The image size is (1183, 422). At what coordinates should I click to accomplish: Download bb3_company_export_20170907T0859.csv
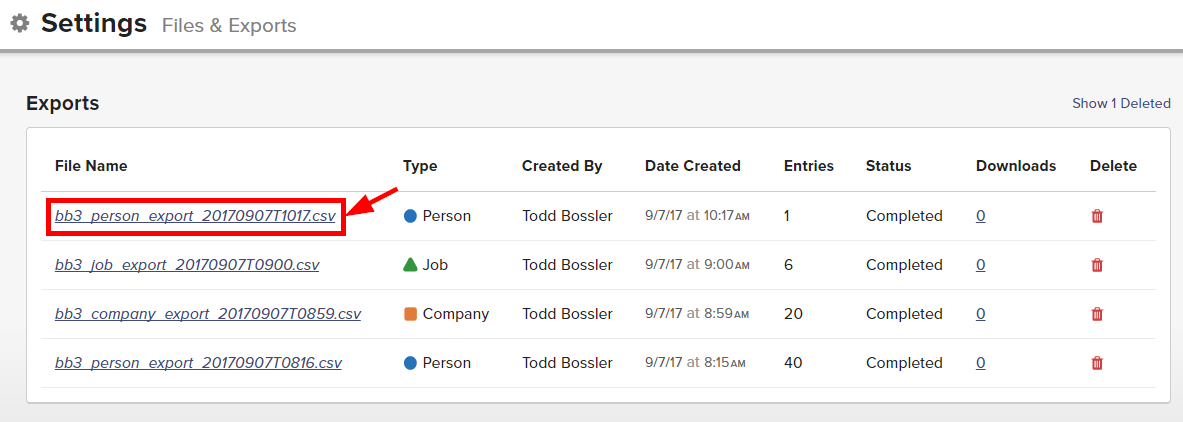point(208,314)
